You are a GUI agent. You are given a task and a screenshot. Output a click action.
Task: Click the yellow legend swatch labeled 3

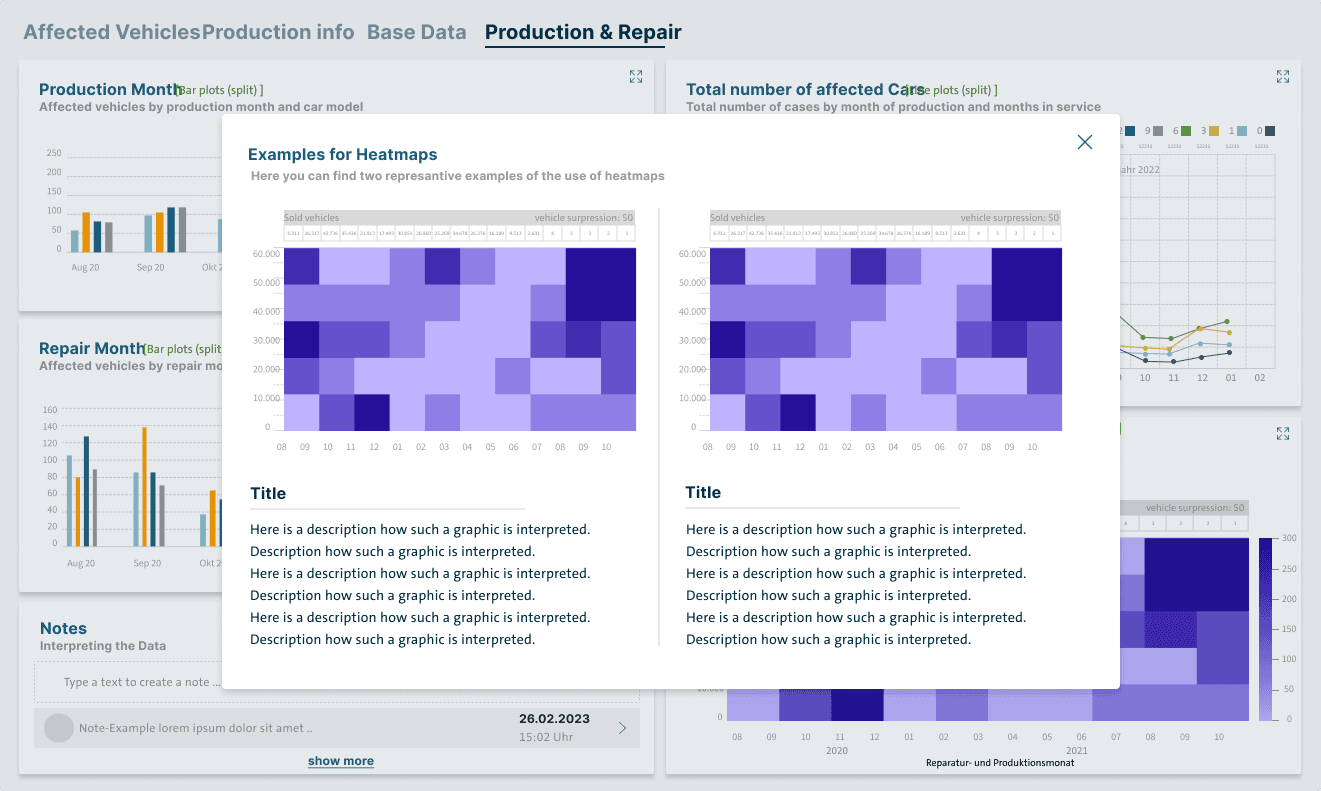tap(1213, 131)
